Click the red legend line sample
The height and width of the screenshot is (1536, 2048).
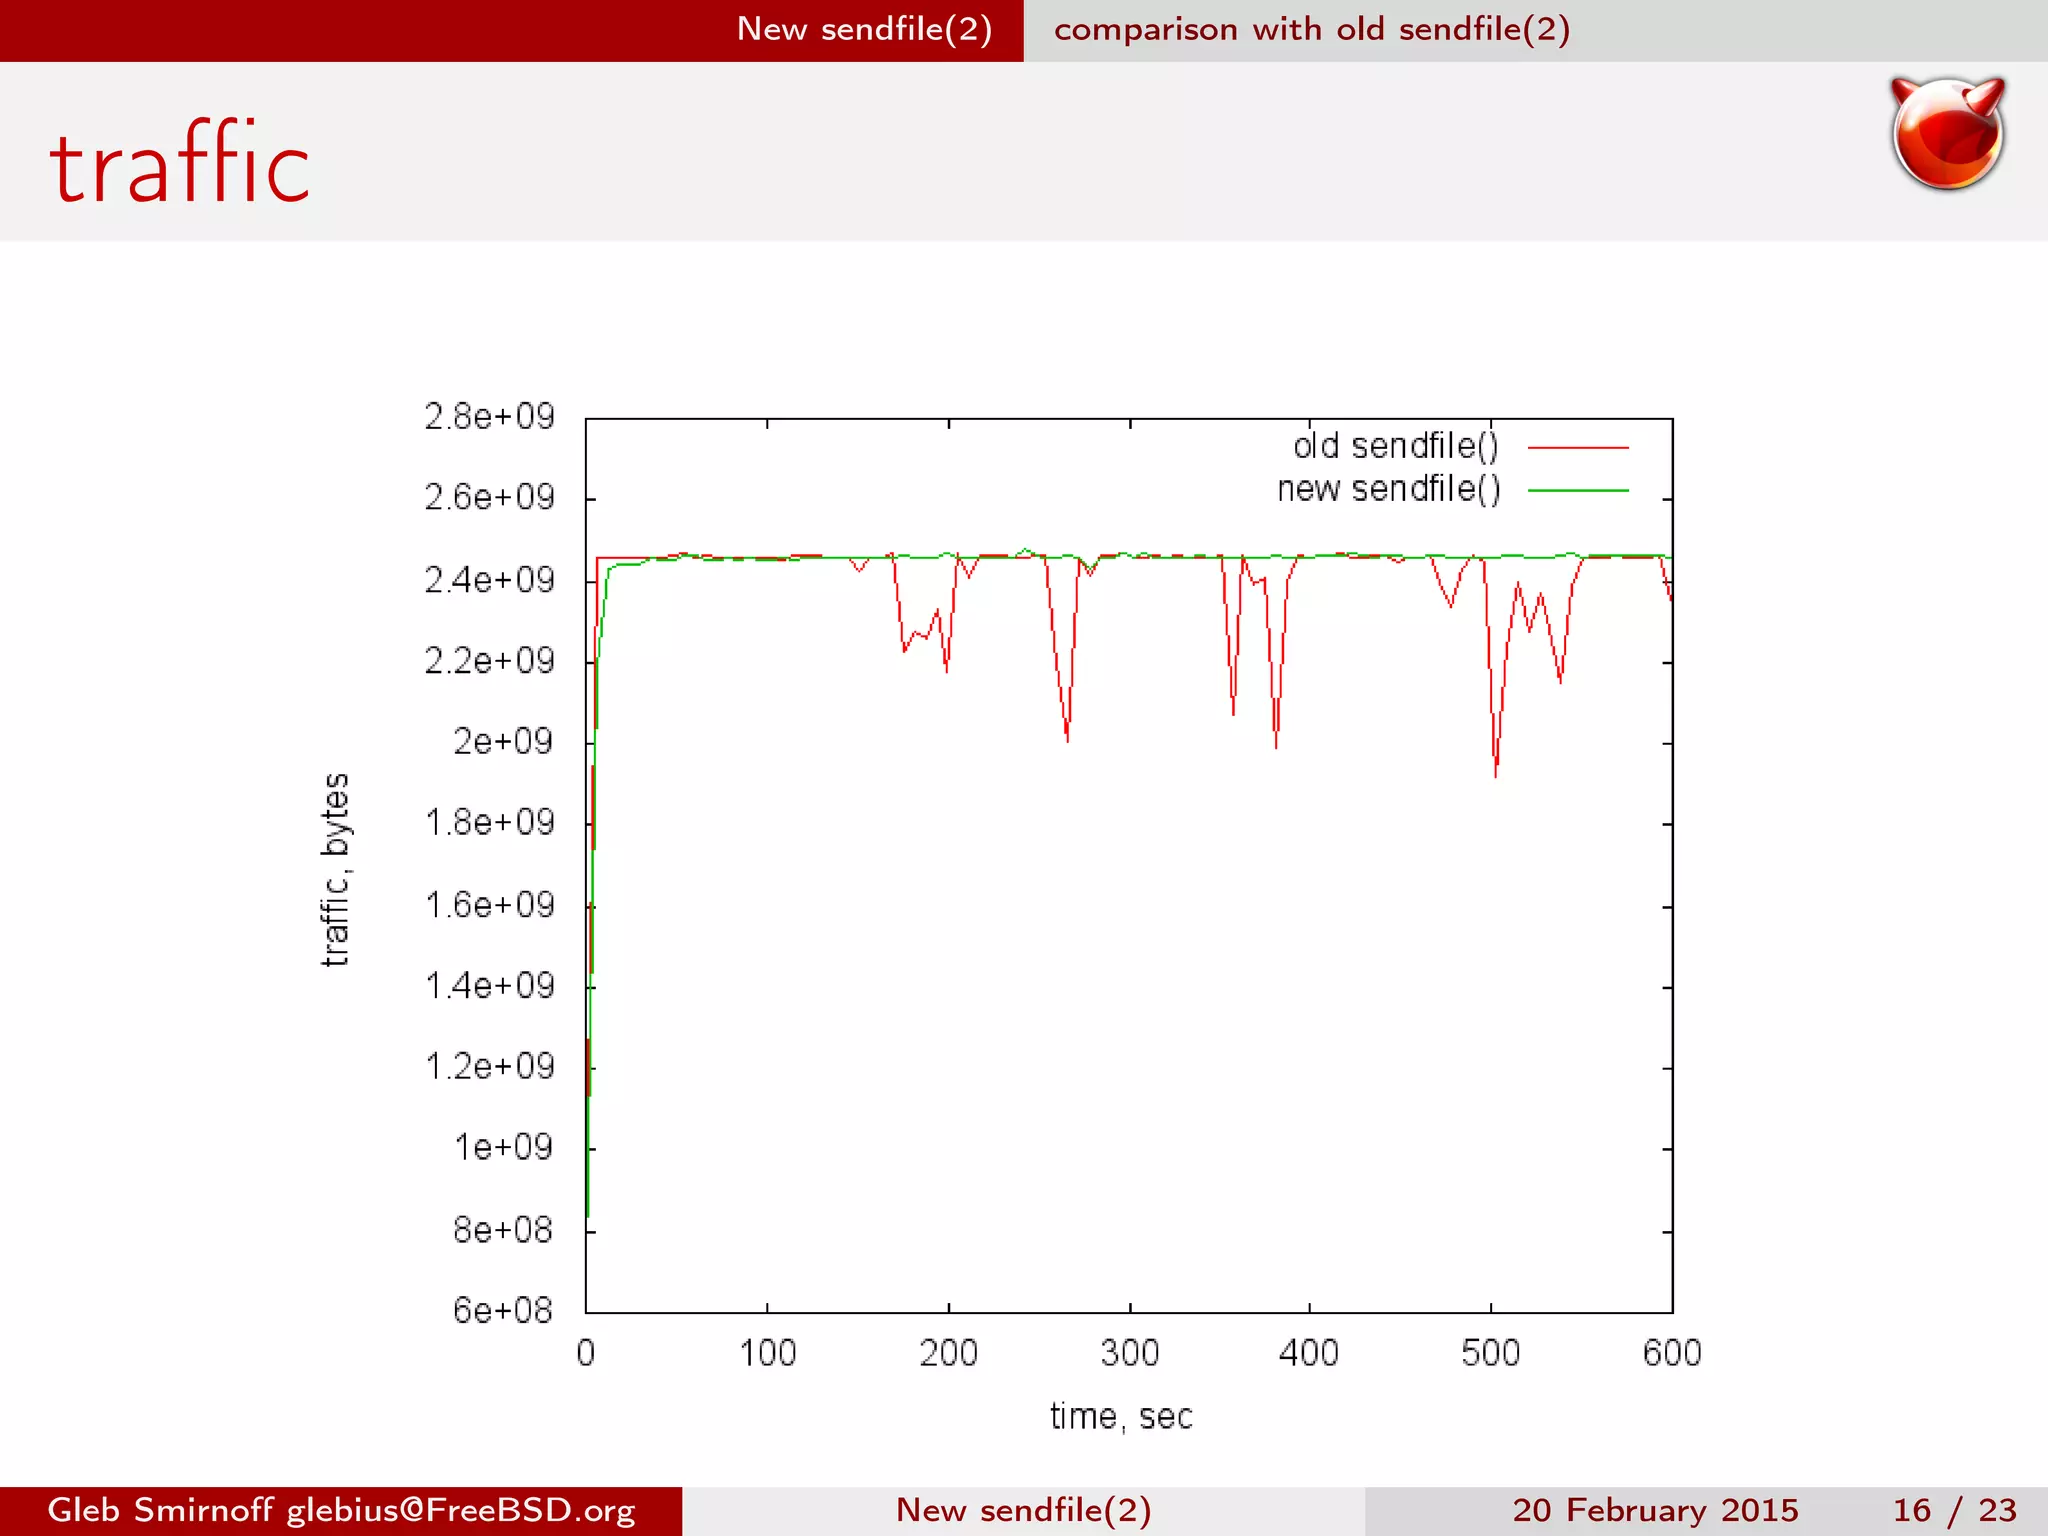1578,448
